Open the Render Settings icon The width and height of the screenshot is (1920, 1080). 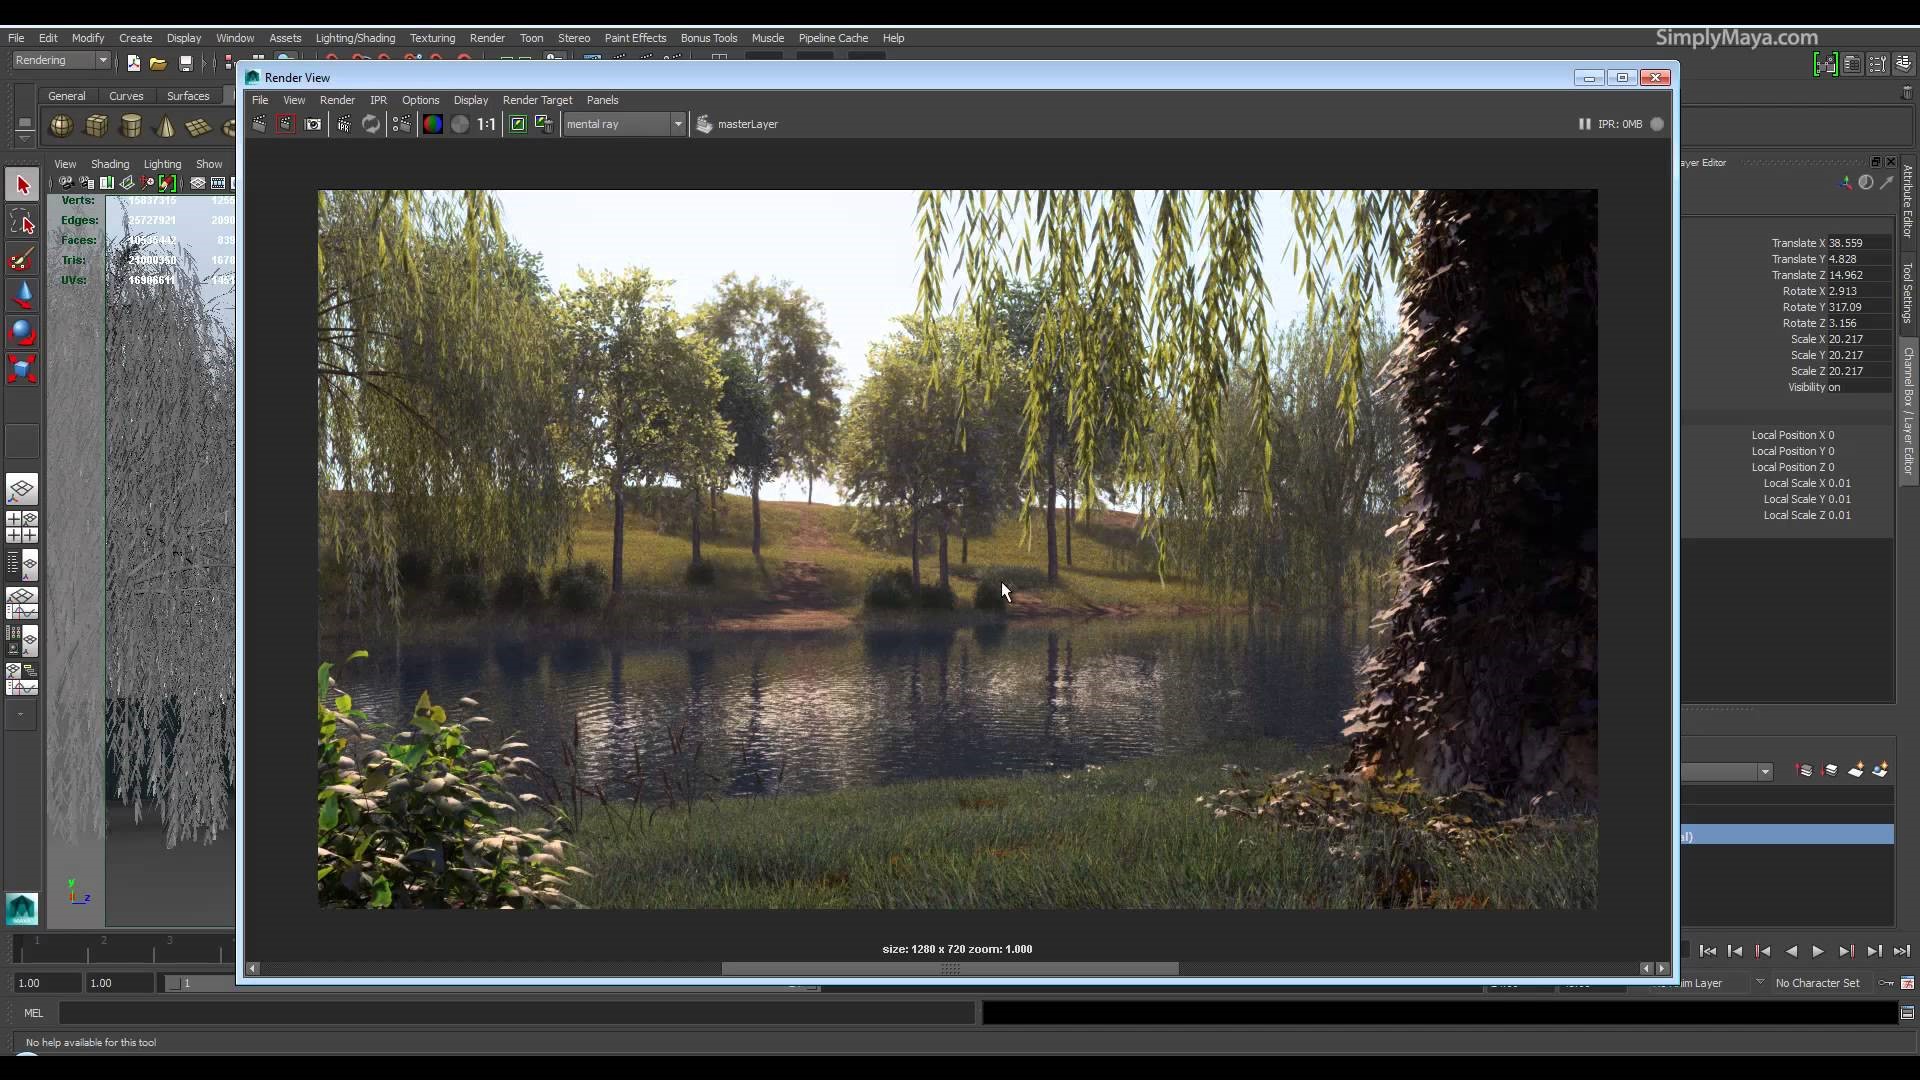pos(401,124)
